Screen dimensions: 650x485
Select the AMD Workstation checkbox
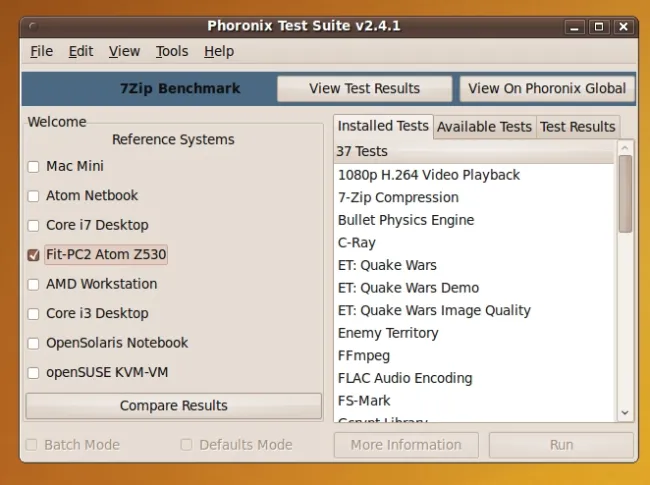[33, 285]
